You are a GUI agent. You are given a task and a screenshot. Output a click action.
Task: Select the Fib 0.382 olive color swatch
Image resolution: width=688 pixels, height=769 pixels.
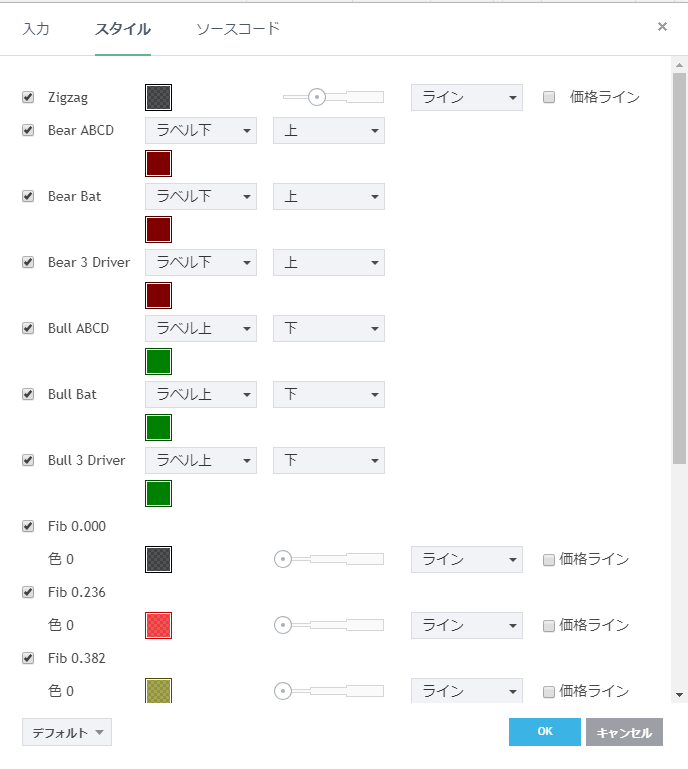(x=158, y=691)
